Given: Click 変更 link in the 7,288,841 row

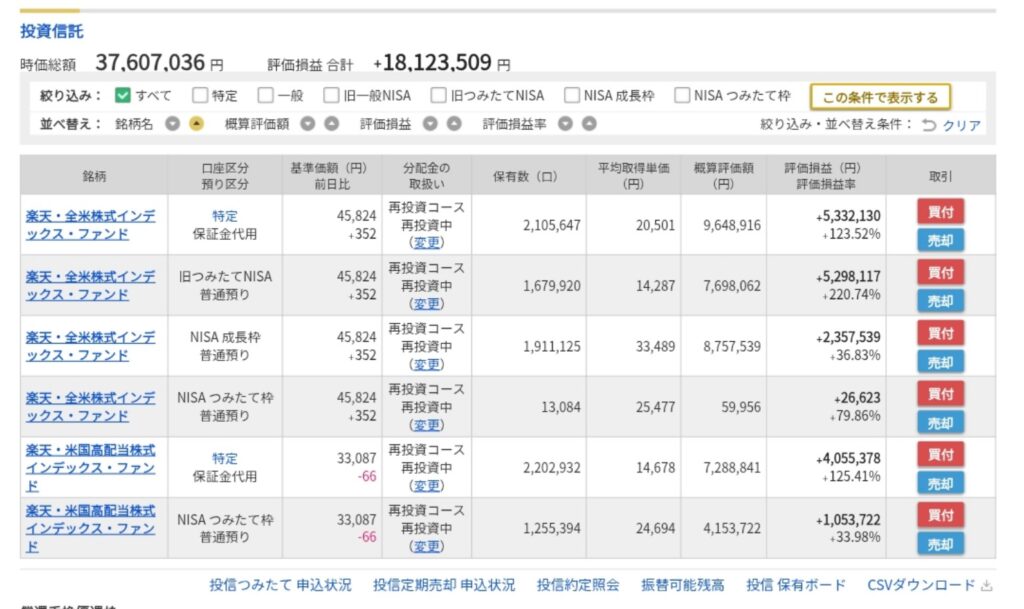Looking at the screenshot, I should 426,486.
